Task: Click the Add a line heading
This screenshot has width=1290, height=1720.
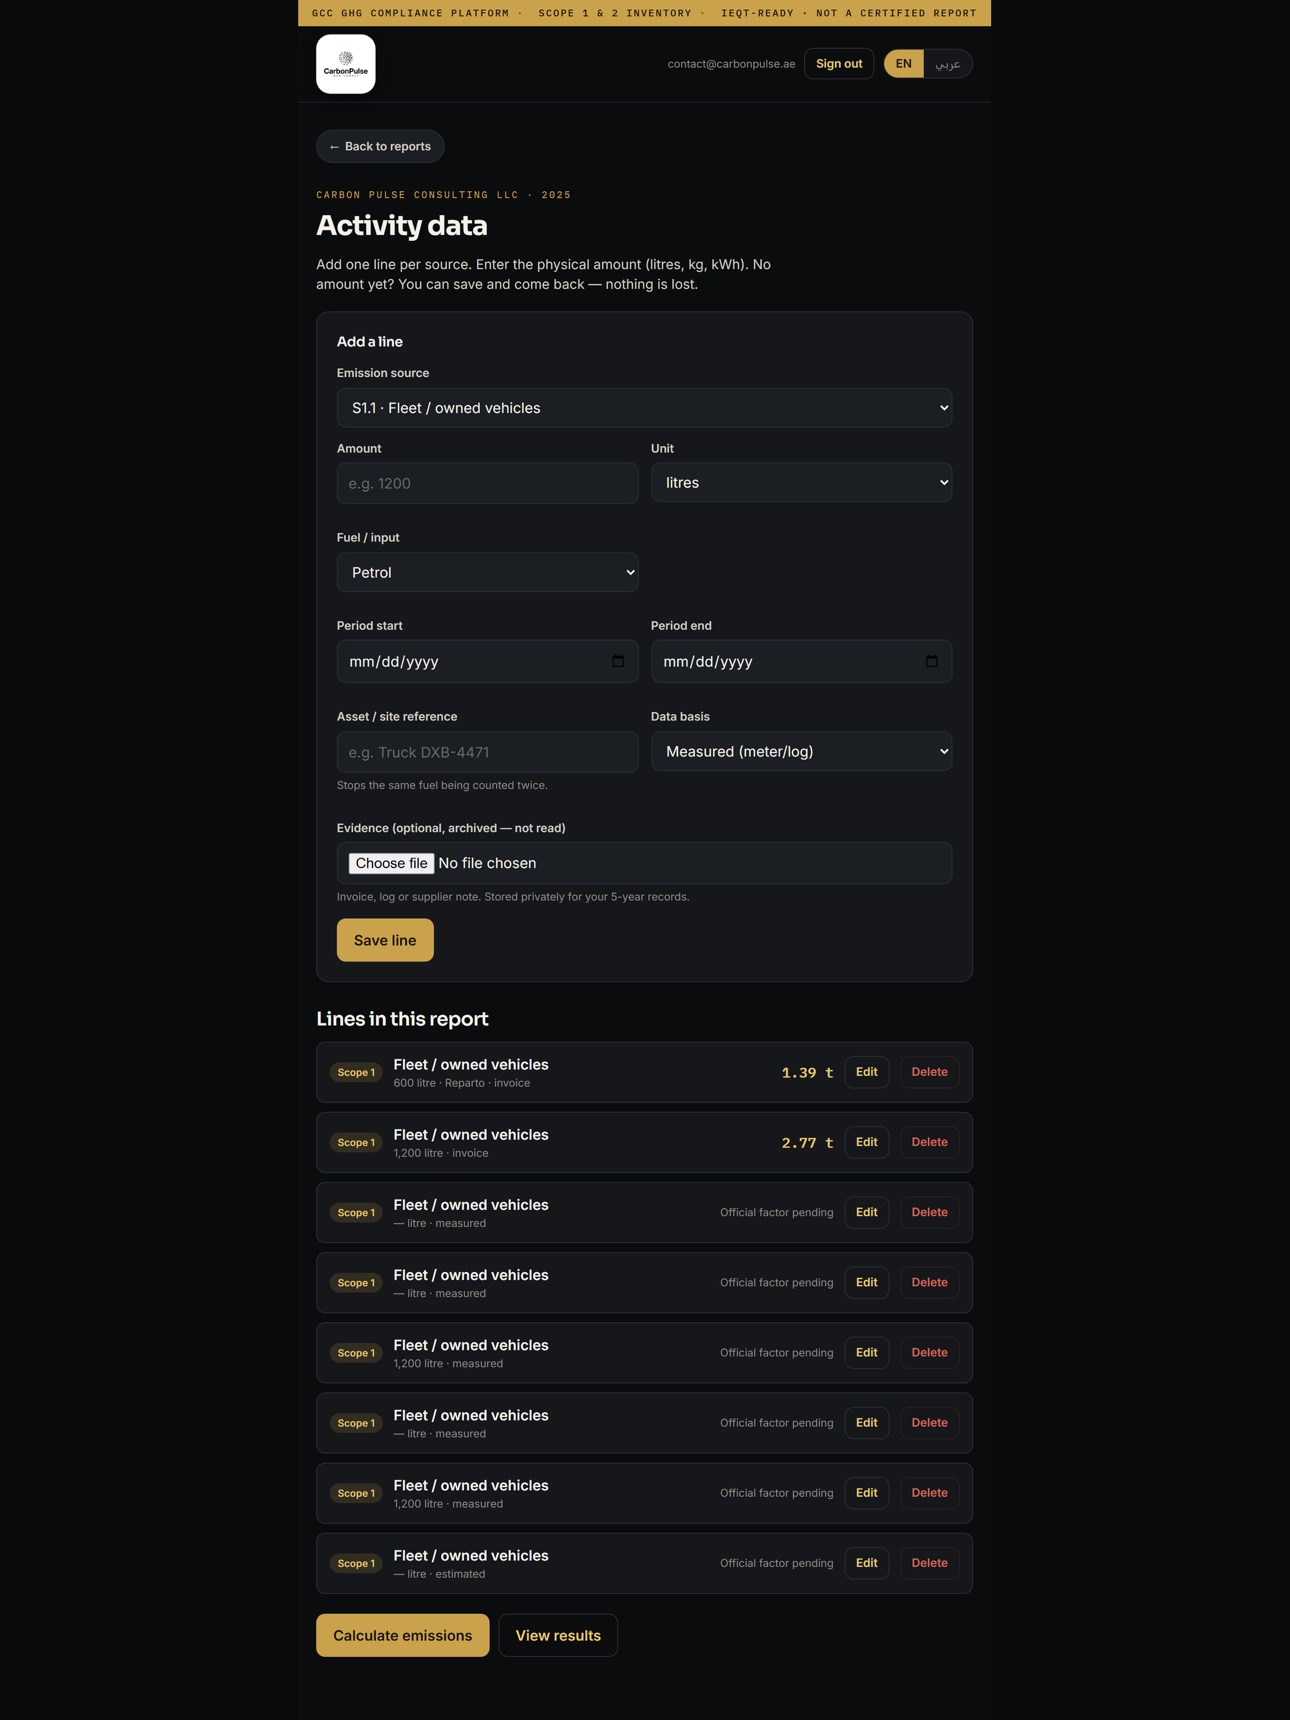Action: coord(370,342)
